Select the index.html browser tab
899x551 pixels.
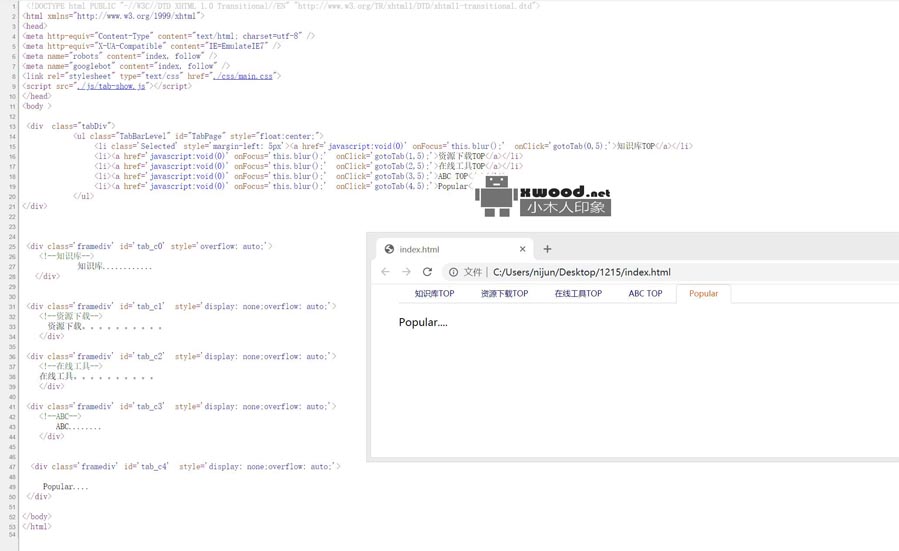tap(455, 249)
